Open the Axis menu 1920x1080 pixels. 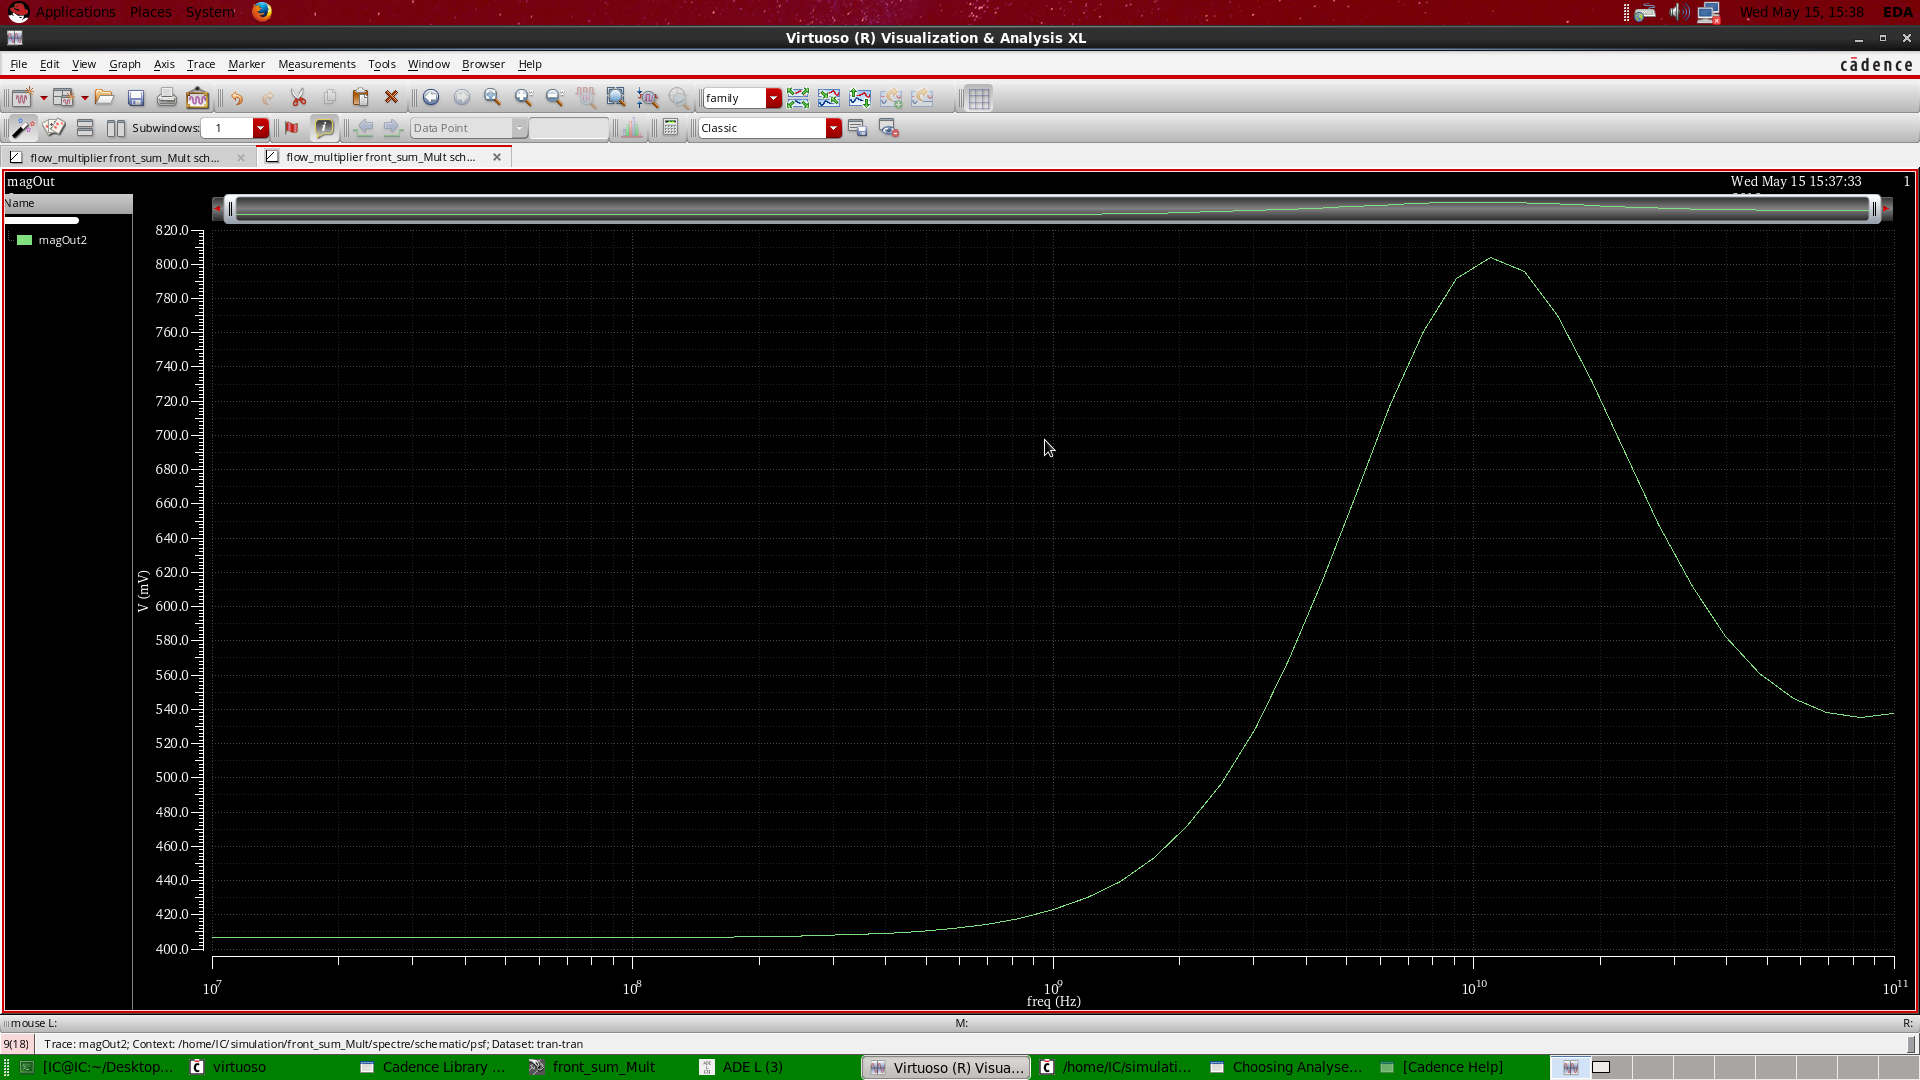pos(164,64)
